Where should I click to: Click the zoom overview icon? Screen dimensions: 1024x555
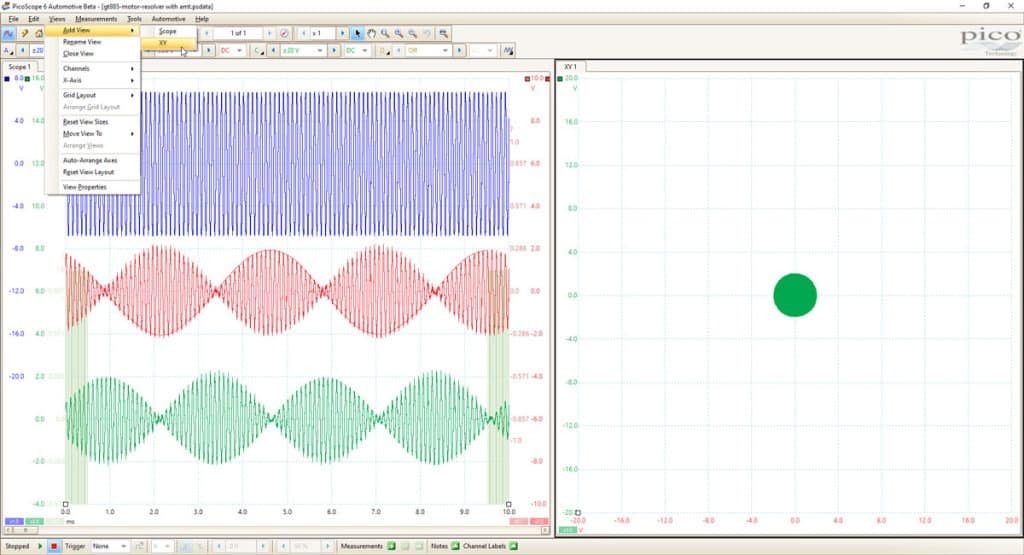point(443,33)
